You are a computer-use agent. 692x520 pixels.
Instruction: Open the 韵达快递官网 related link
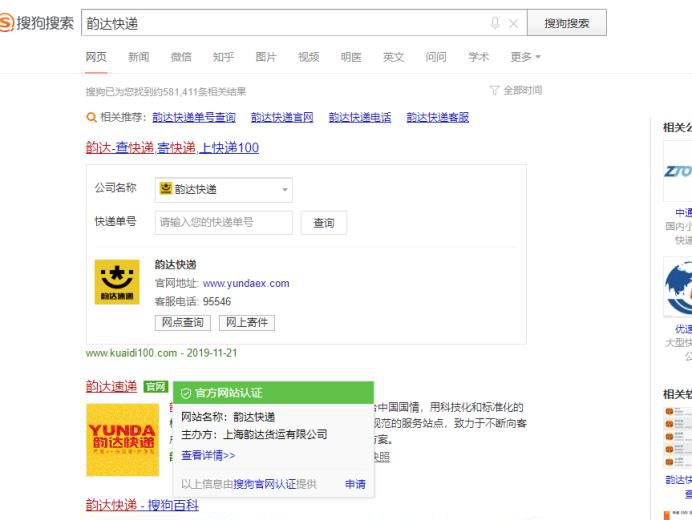point(282,117)
